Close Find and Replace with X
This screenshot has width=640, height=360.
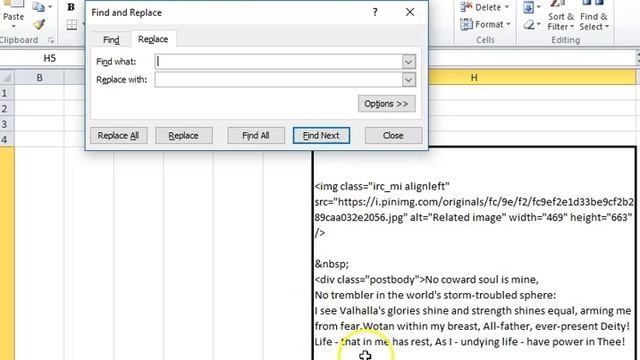pyautogui.click(x=410, y=12)
